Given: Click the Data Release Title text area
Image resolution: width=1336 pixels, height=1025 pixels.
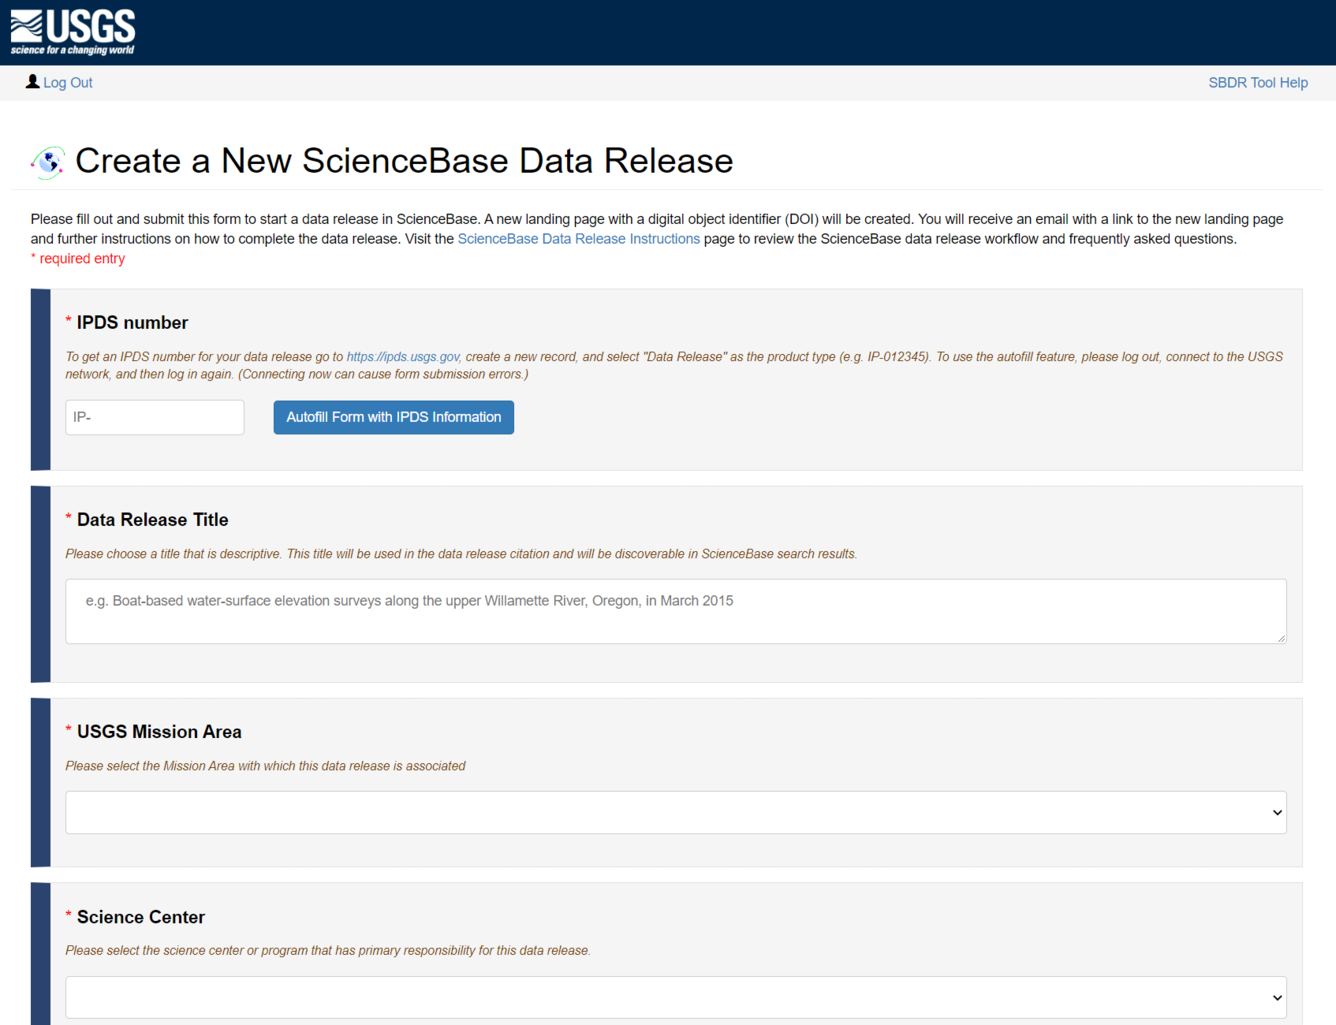Looking at the screenshot, I should click(x=676, y=611).
